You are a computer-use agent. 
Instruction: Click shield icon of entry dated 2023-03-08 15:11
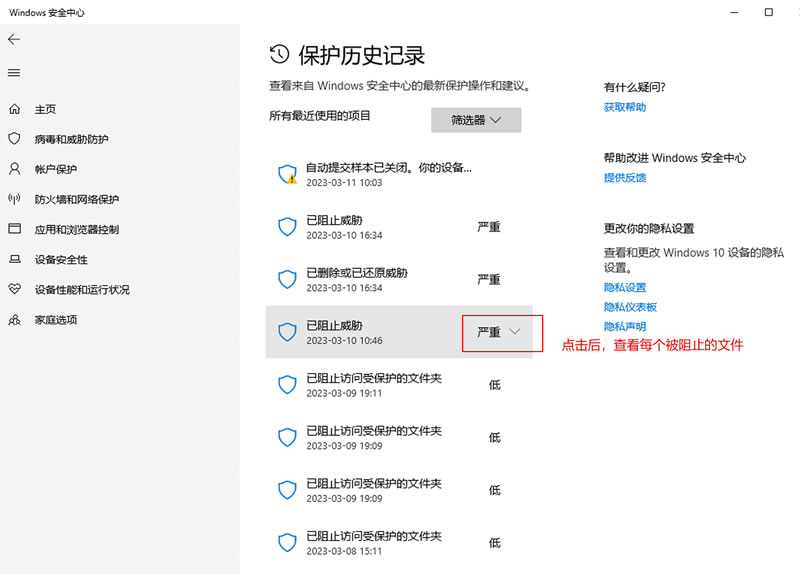click(287, 542)
